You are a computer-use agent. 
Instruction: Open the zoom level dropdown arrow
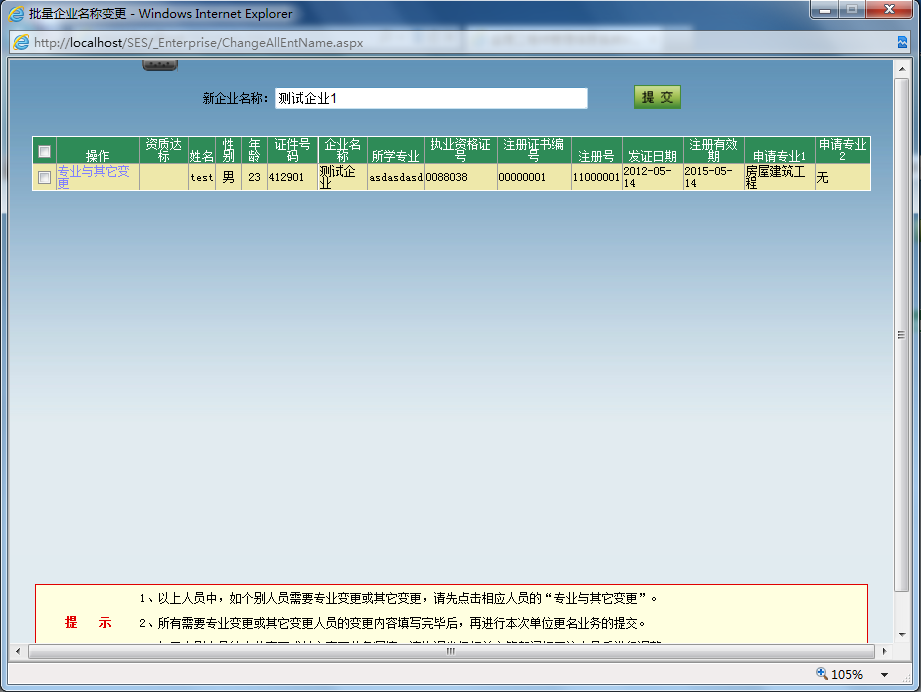coord(884,675)
